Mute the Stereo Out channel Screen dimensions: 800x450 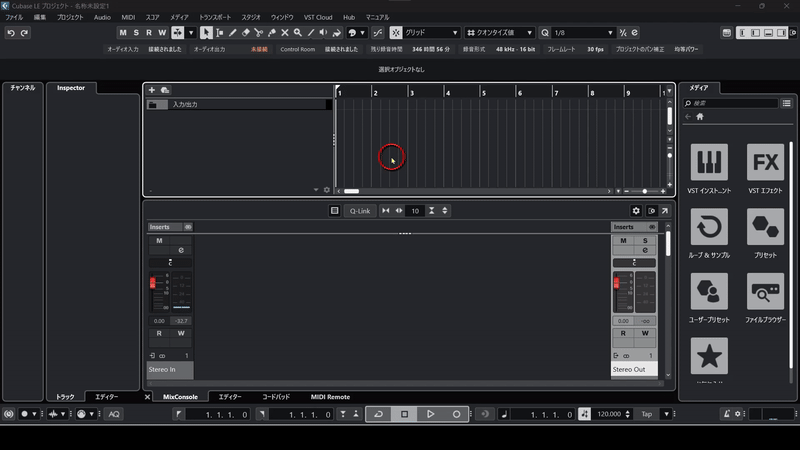[623, 240]
